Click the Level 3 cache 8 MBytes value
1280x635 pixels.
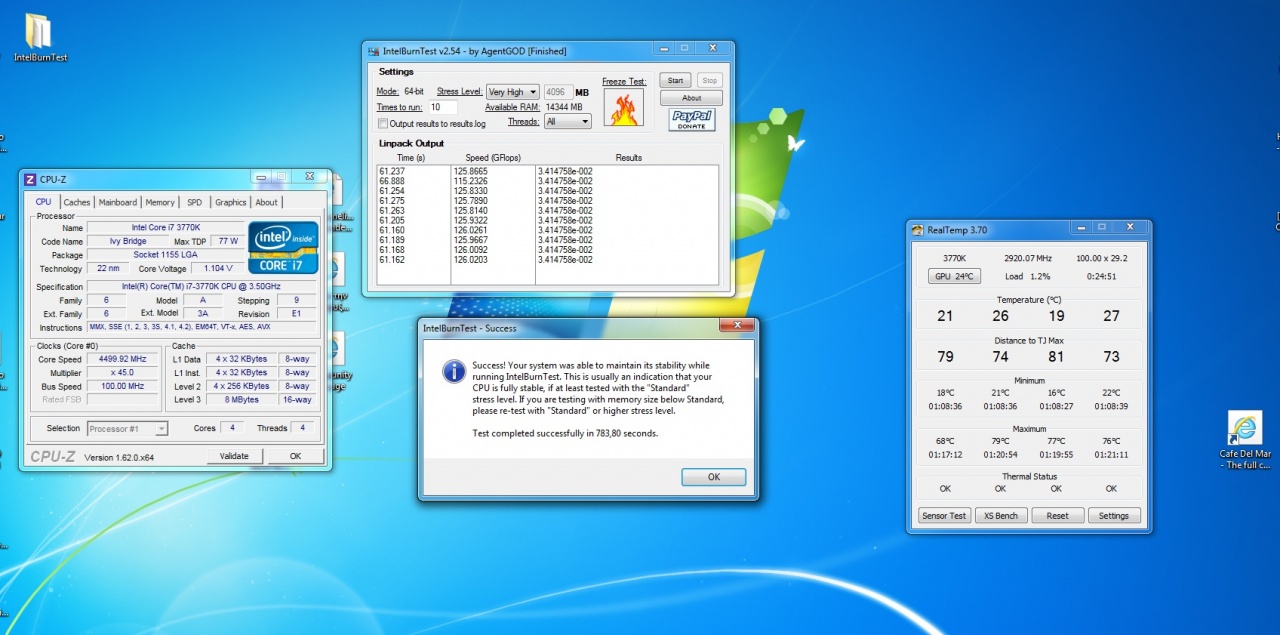pos(241,400)
